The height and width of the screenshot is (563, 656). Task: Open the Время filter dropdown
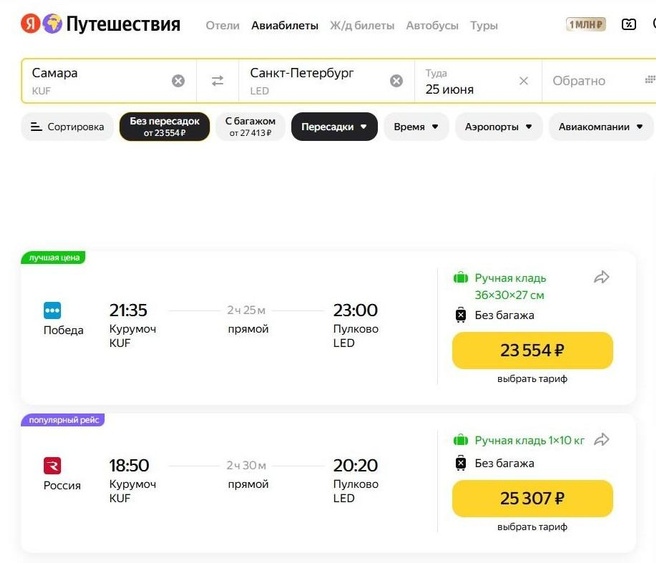pos(416,127)
